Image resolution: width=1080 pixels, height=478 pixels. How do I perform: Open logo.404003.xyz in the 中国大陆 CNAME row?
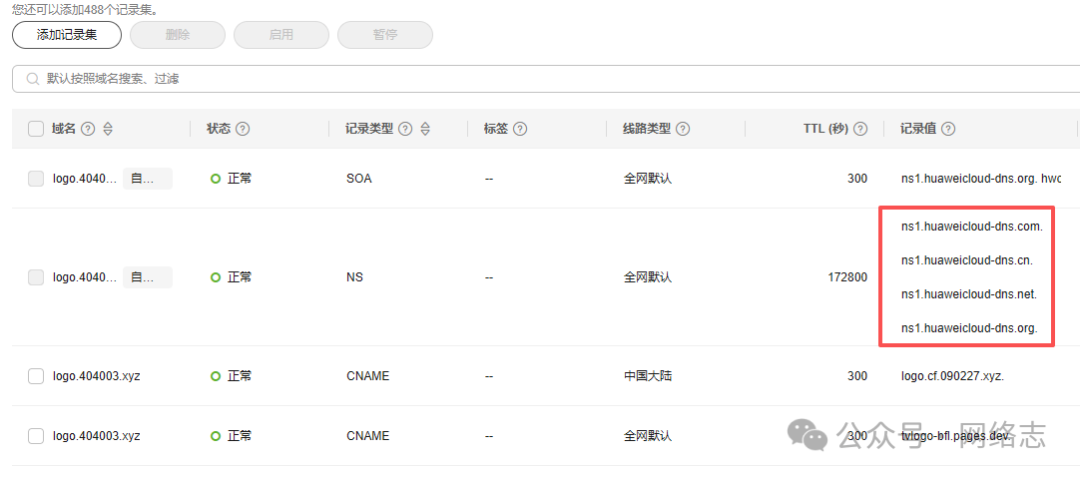pyautogui.click(x=96, y=376)
